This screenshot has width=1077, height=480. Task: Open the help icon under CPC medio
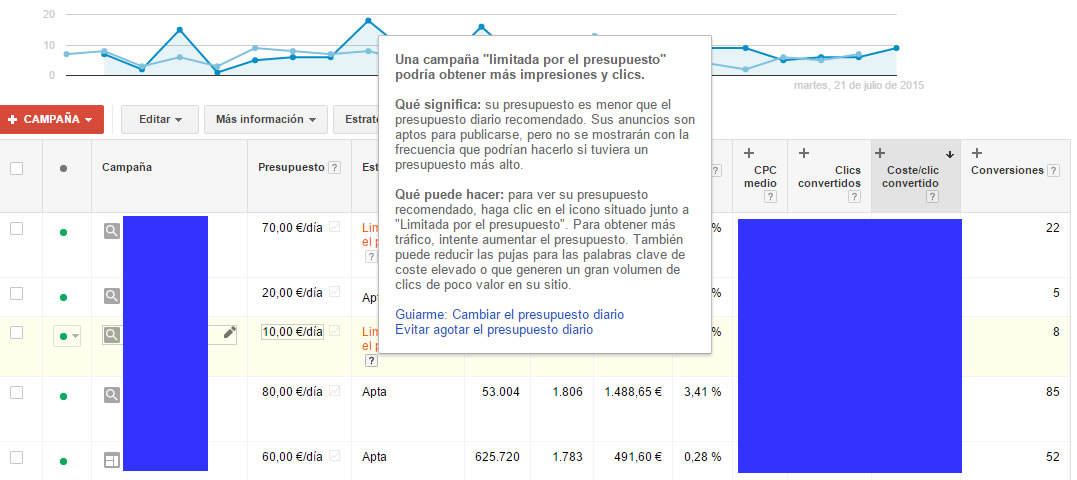tap(771, 197)
